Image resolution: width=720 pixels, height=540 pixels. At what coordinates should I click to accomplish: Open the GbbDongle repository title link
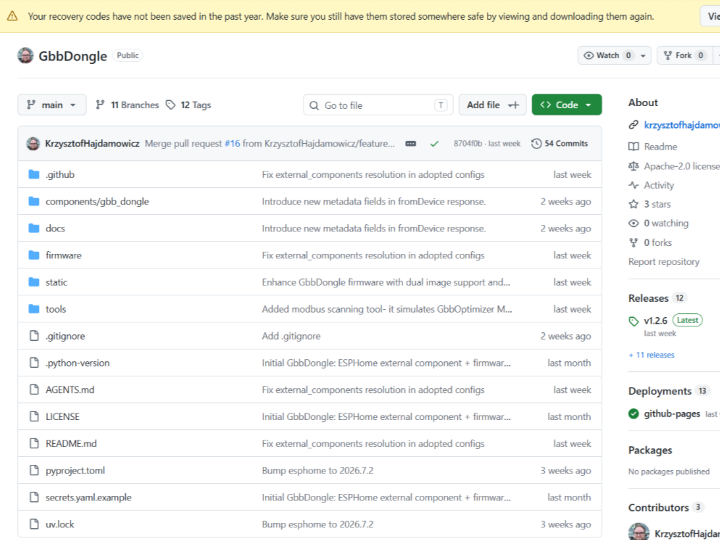click(73, 56)
